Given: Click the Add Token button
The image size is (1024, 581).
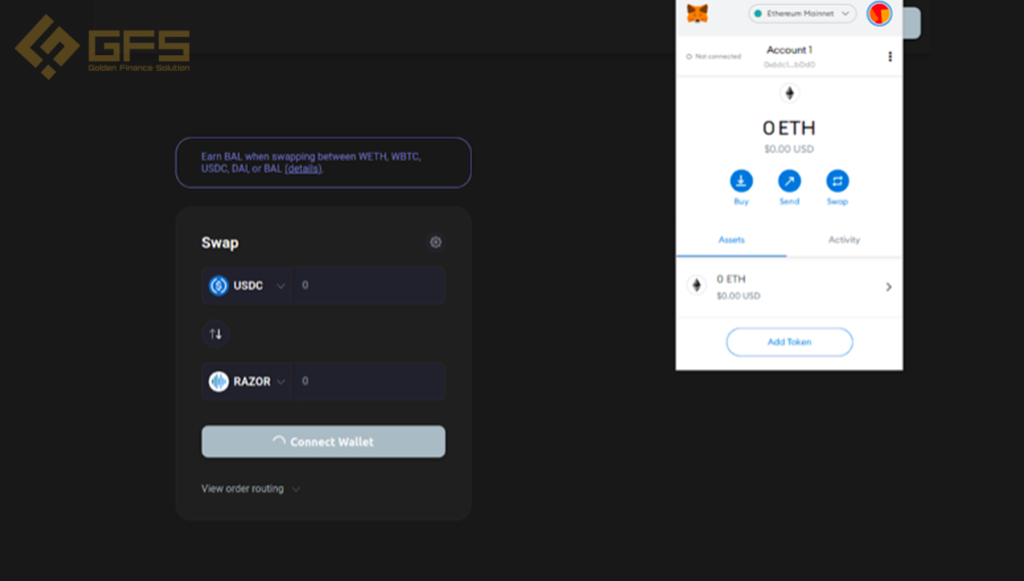Looking at the screenshot, I should pos(789,342).
